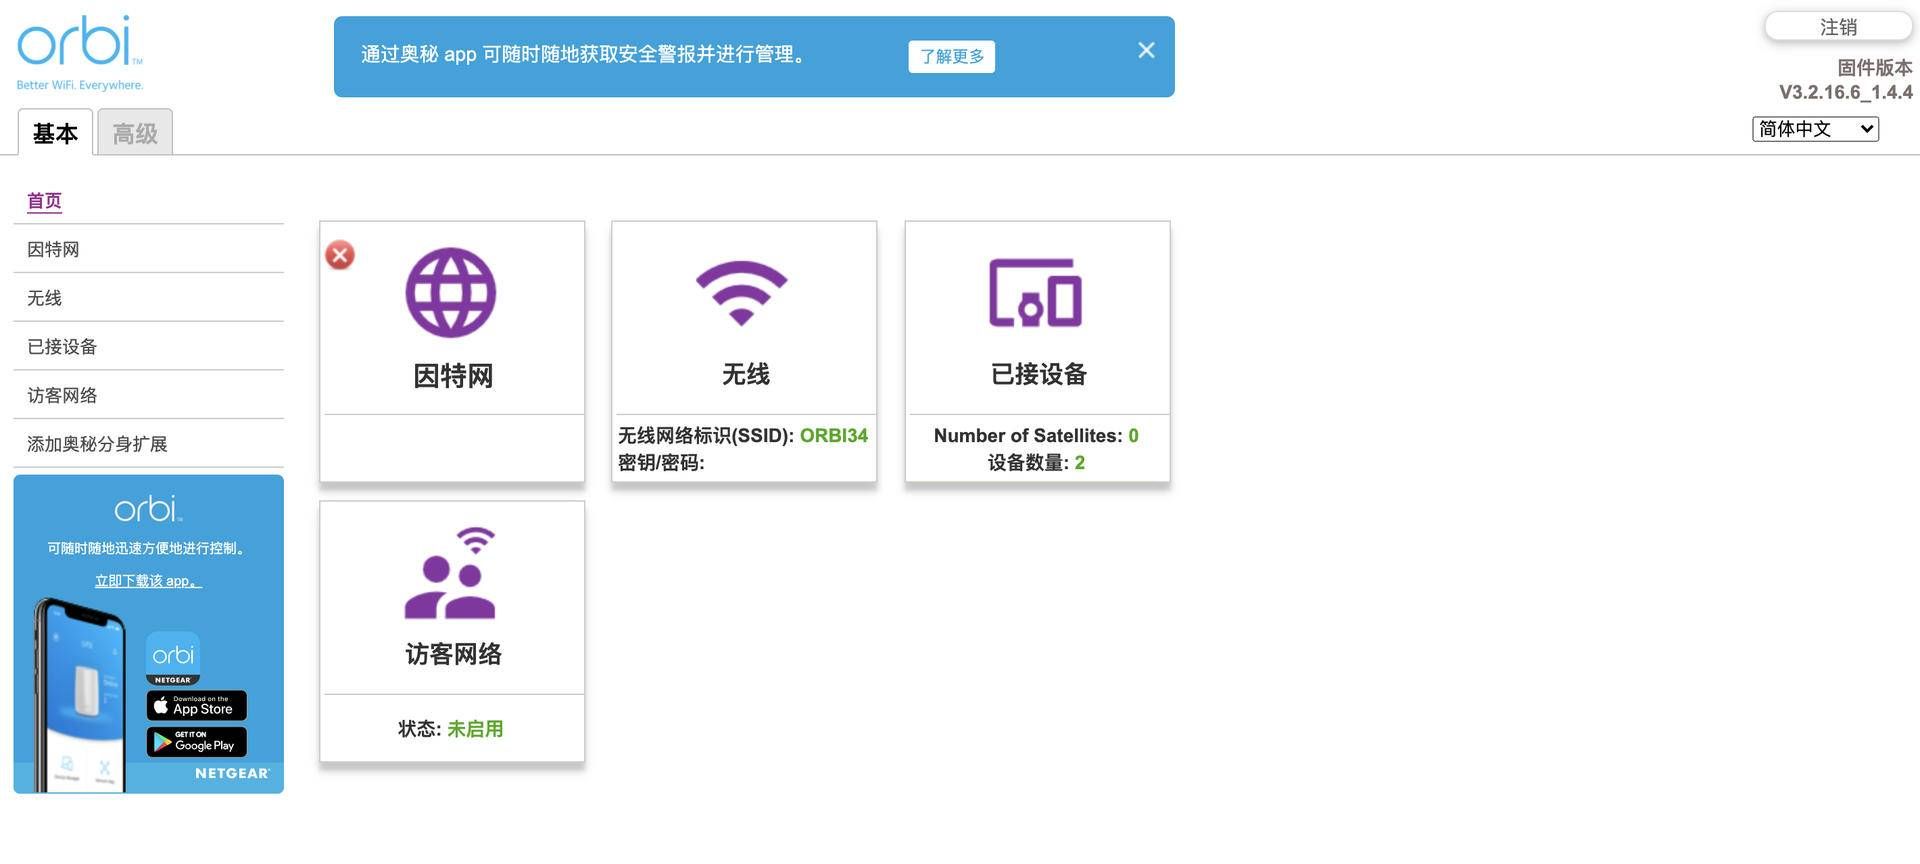Click the App Store download badge
Screen dimensions: 1920x864
pyautogui.click(x=197, y=706)
